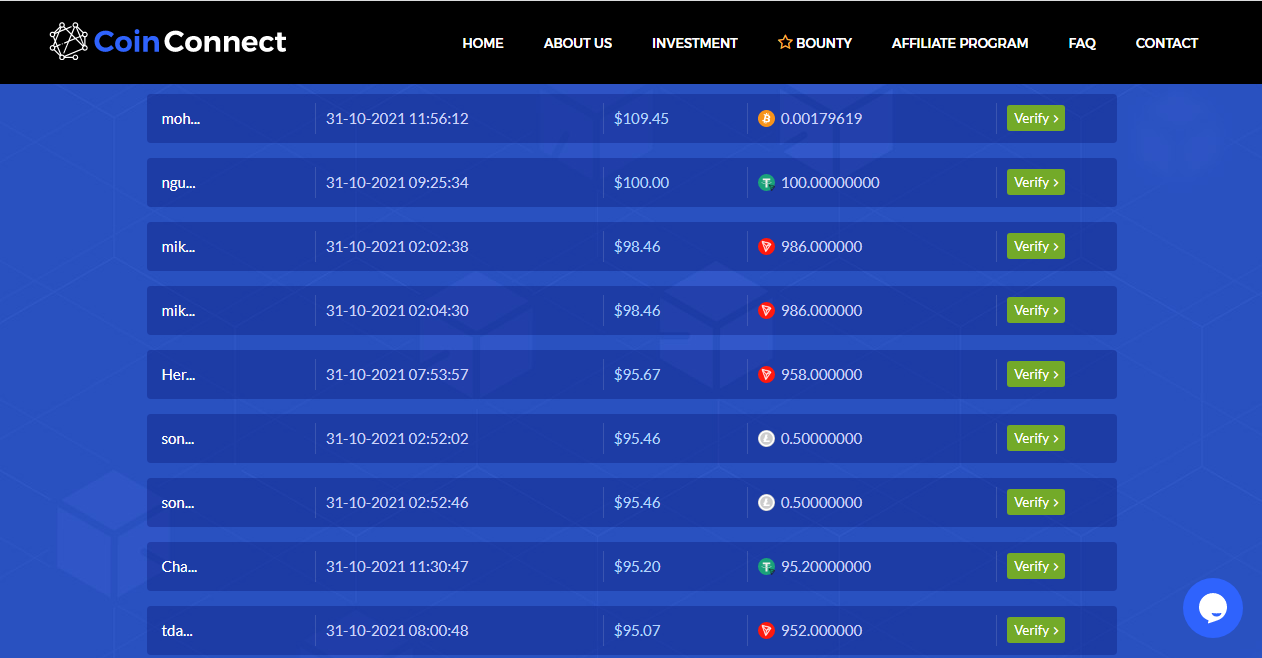Screen dimensions: 1262x658
Task: Click the $95.07 amount
Action: point(637,631)
